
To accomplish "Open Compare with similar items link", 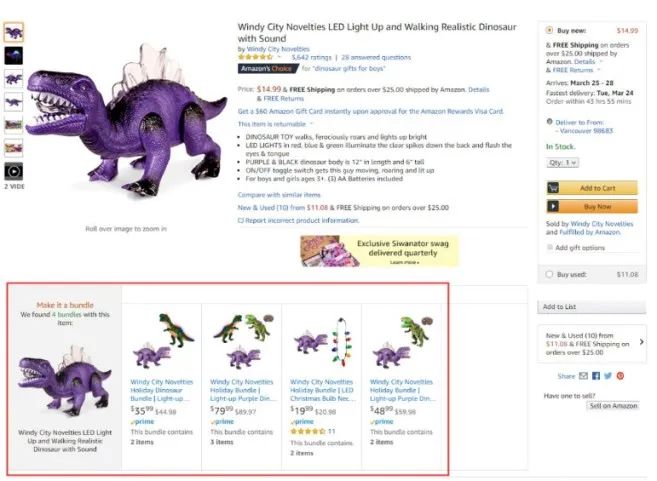I will (x=279, y=195).
